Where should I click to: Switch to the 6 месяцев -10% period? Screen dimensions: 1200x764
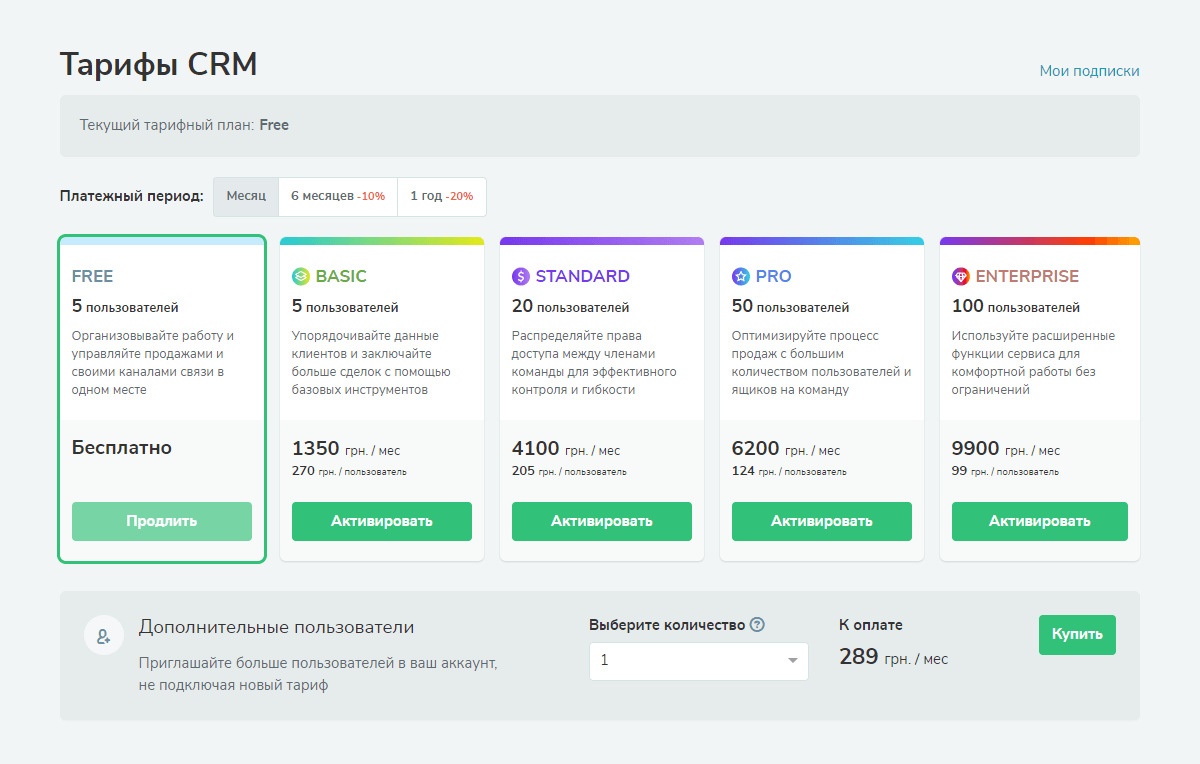point(338,197)
